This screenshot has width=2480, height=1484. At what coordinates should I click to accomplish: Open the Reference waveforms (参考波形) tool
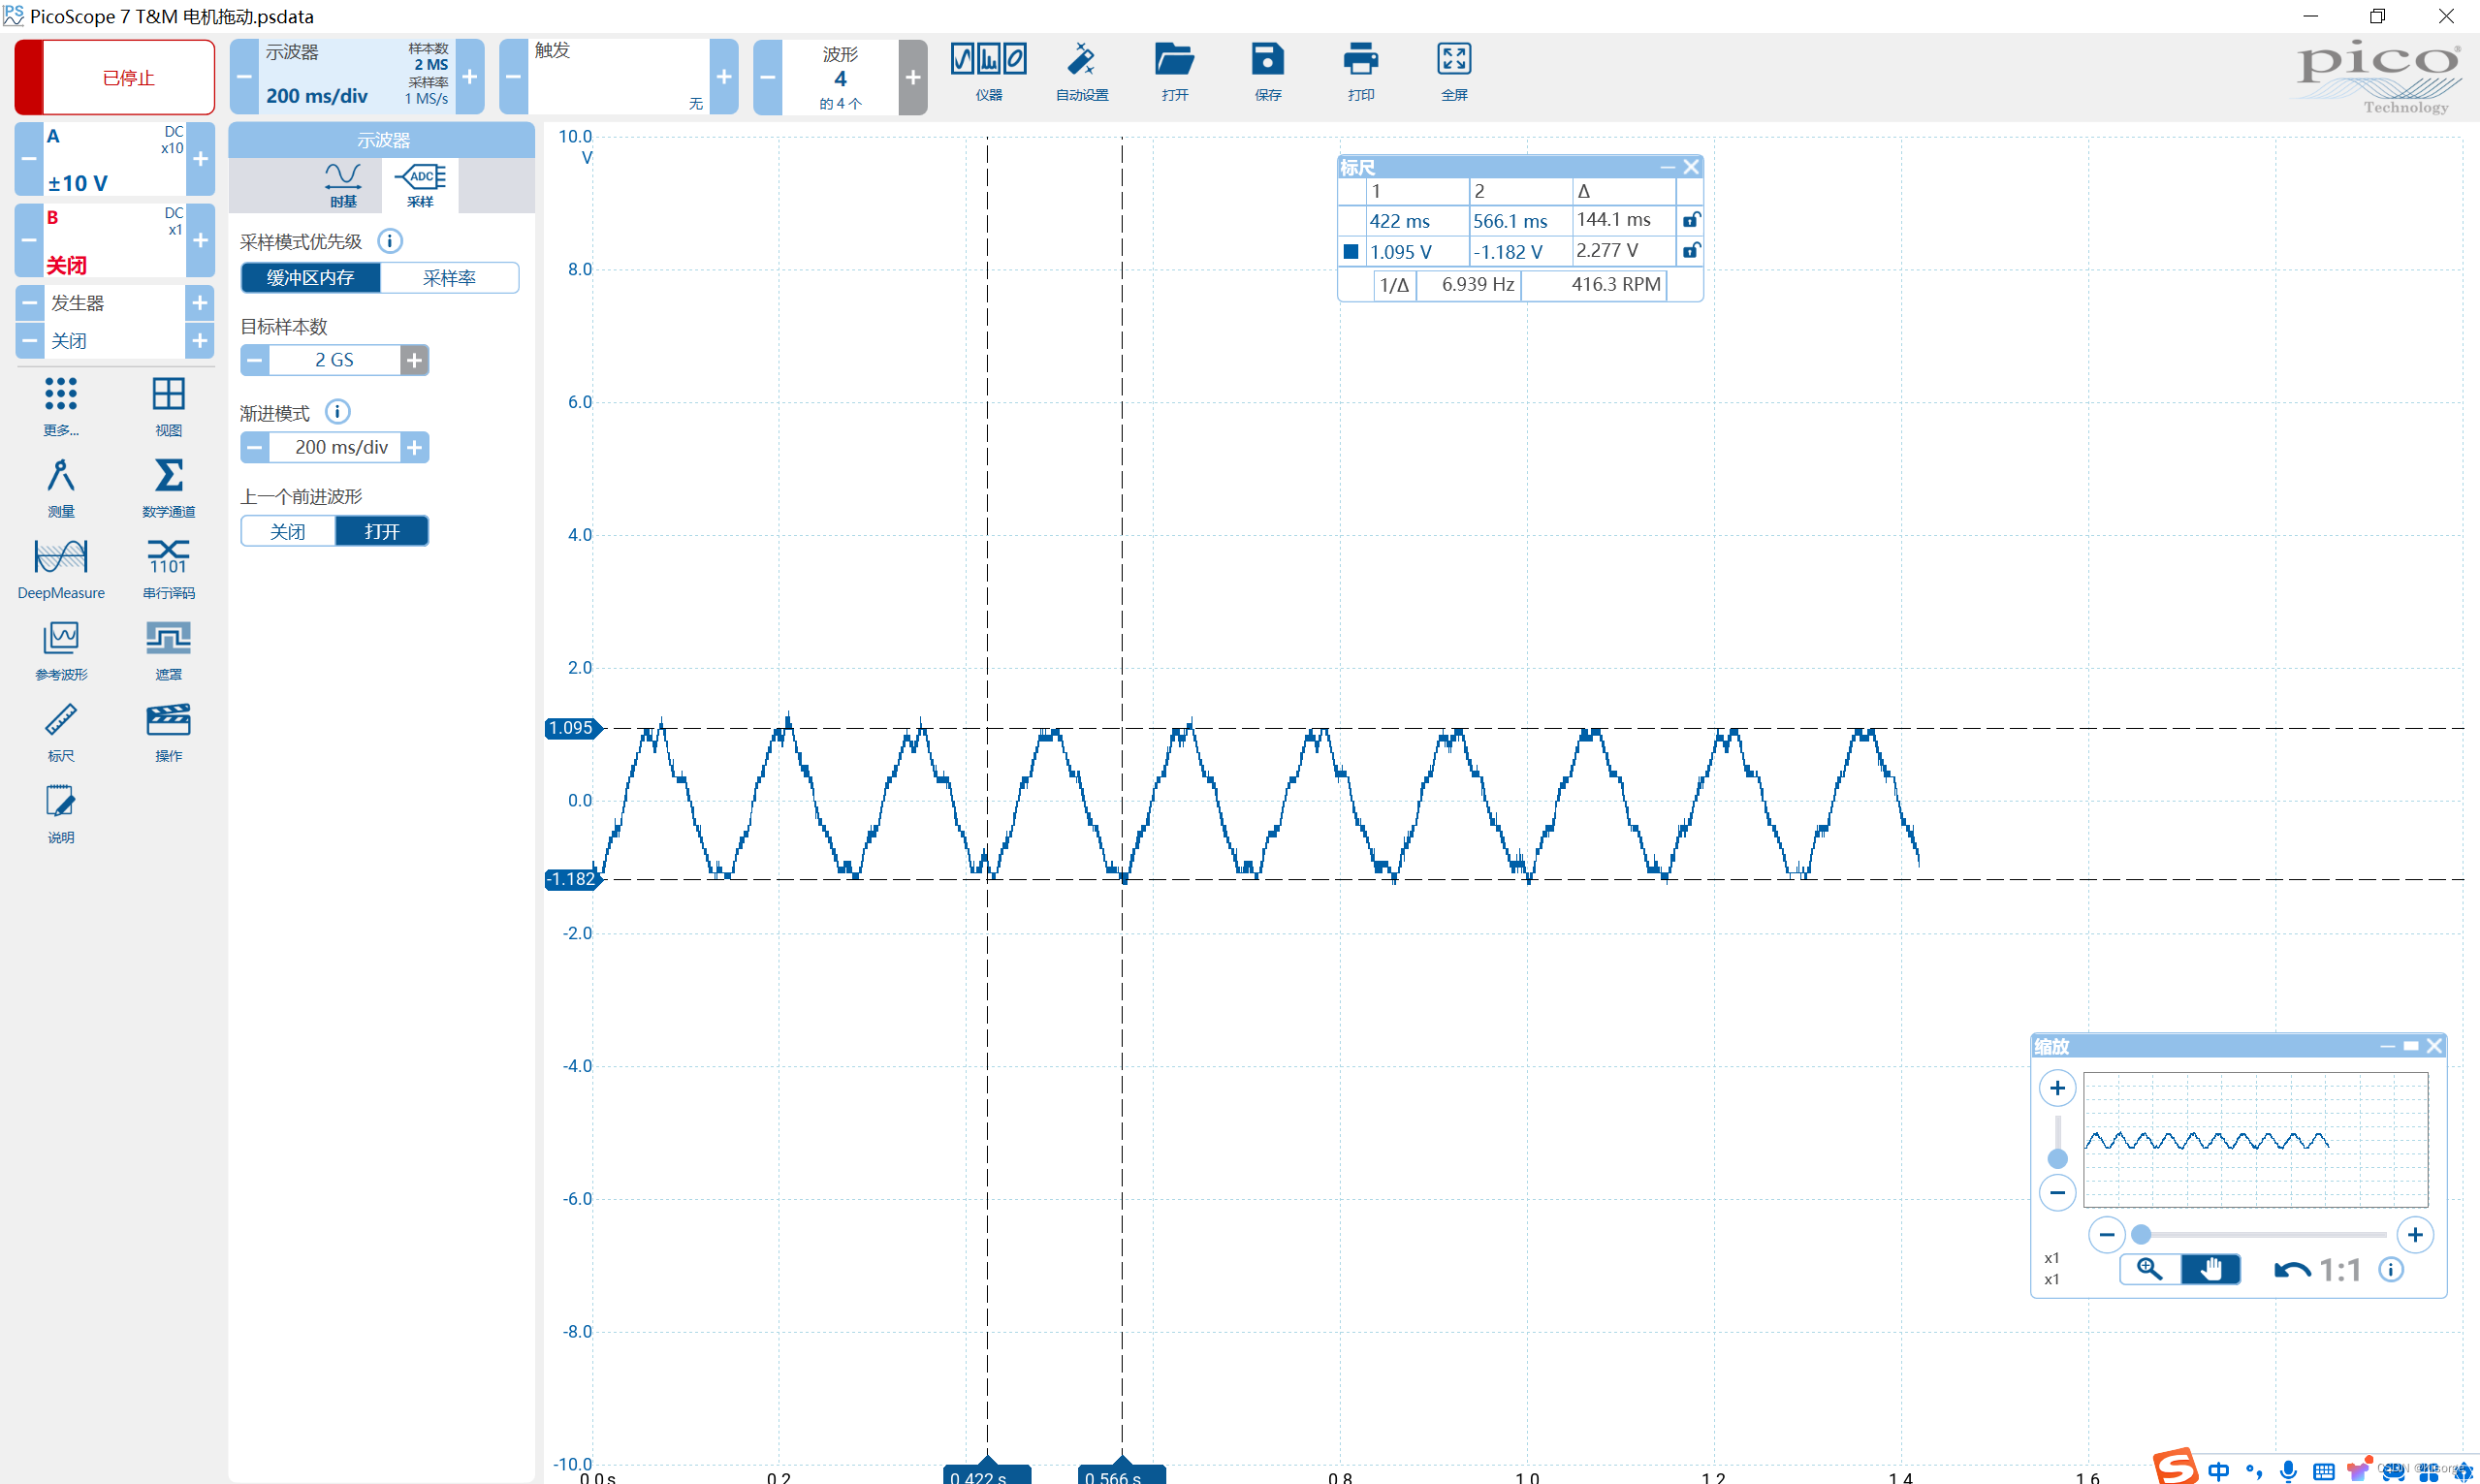pyautogui.click(x=60, y=640)
